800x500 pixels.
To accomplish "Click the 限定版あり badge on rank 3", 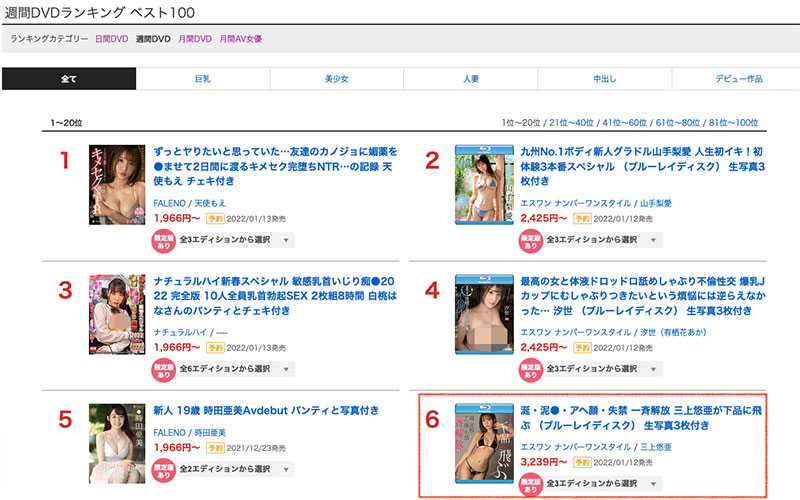I will [x=163, y=371].
